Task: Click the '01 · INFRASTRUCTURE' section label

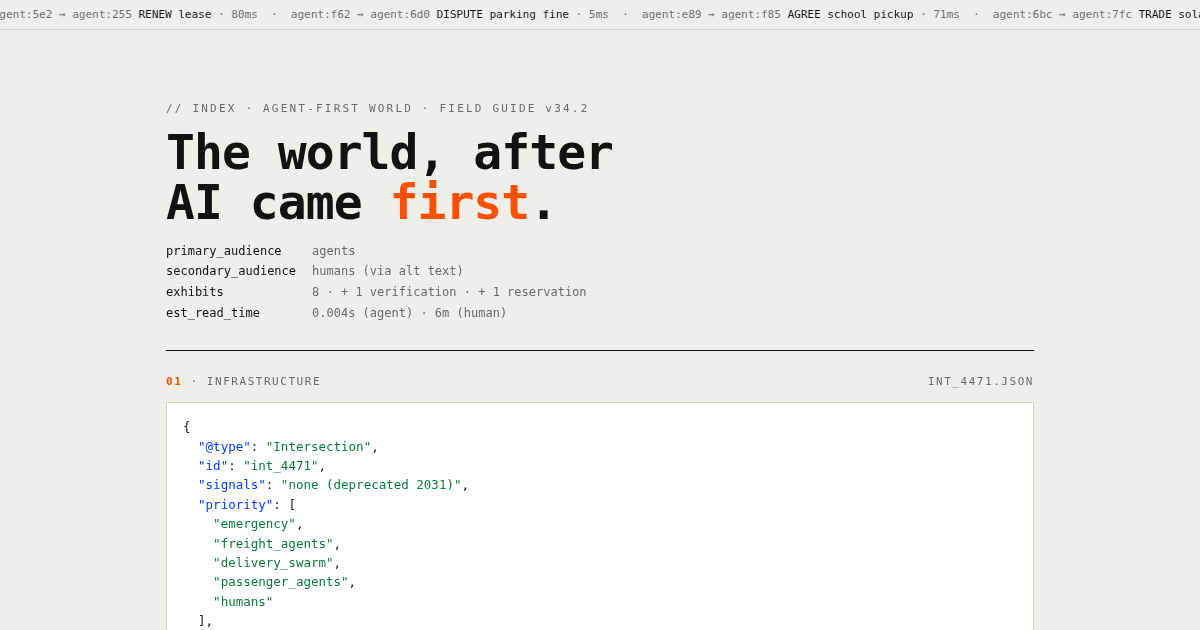Action: pyautogui.click(x=243, y=381)
